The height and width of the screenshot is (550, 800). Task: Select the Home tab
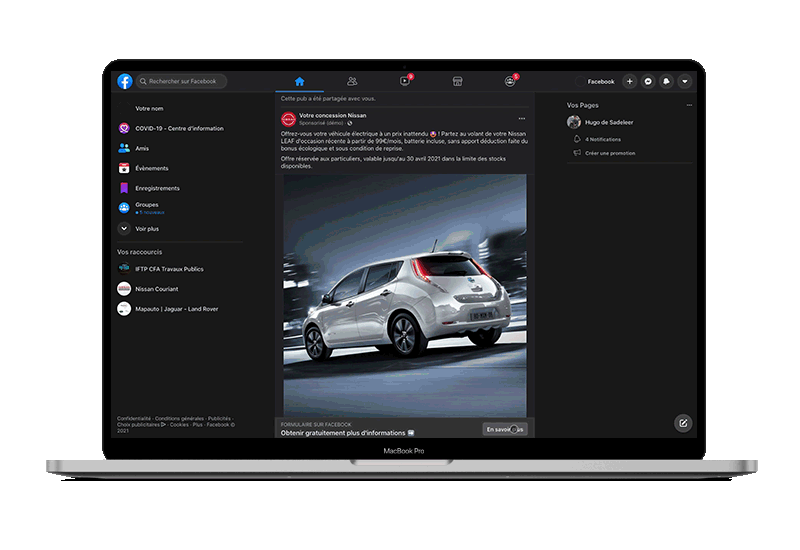[x=299, y=81]
